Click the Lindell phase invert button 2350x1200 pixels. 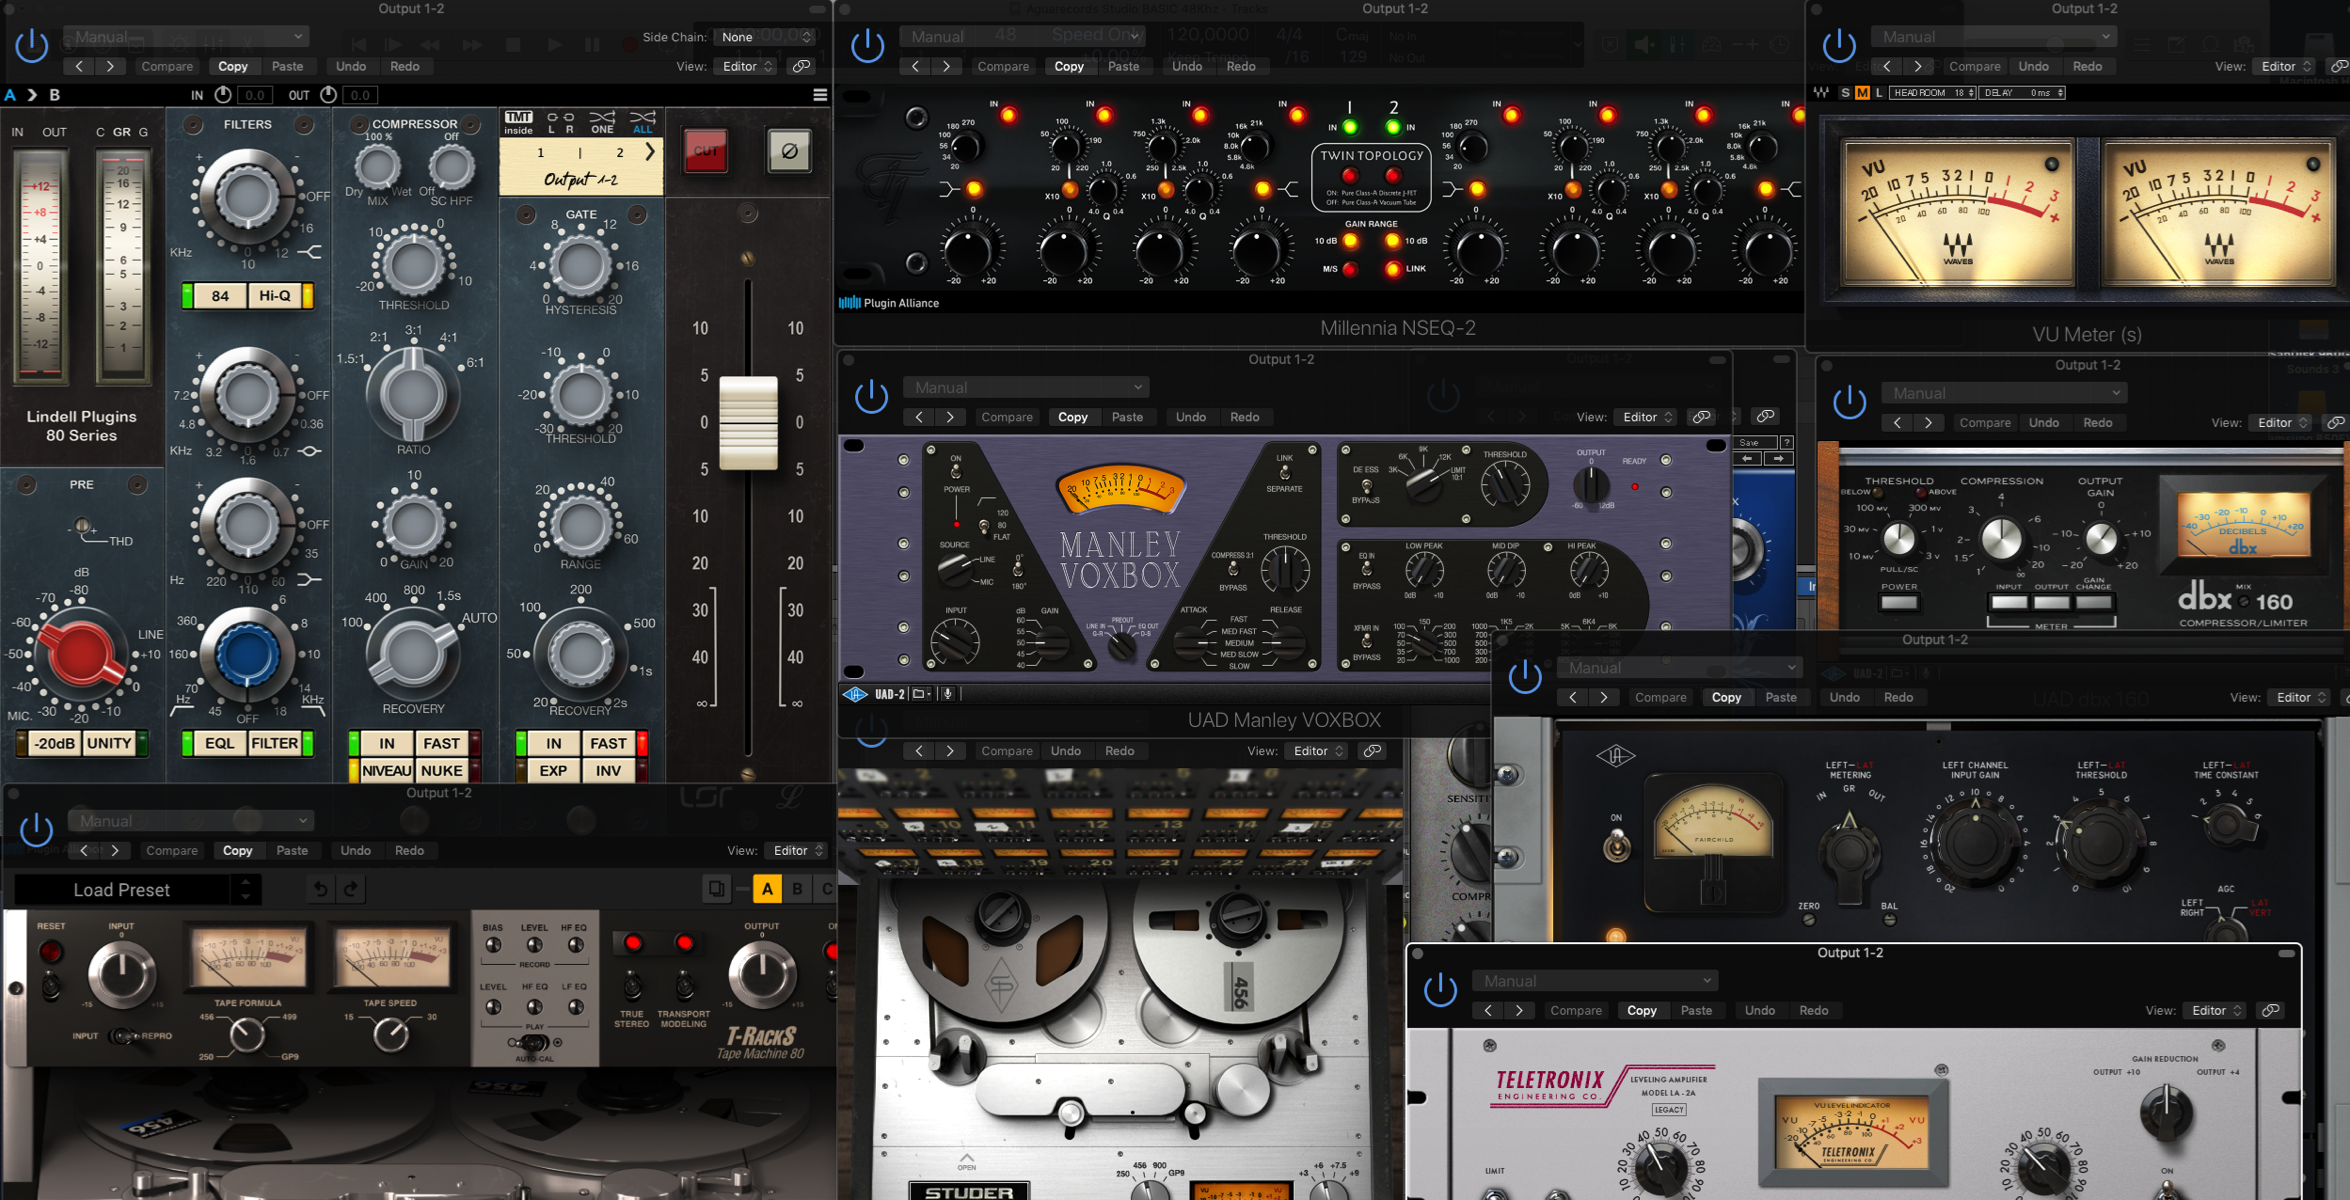click(x=789, y=152)
